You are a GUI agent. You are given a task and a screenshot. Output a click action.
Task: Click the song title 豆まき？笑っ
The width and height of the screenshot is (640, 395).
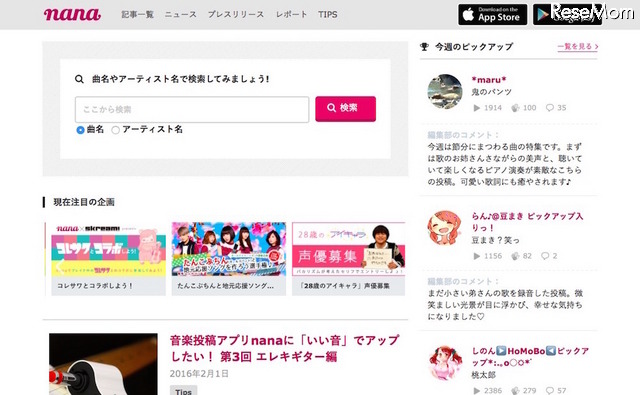[496, 240]
